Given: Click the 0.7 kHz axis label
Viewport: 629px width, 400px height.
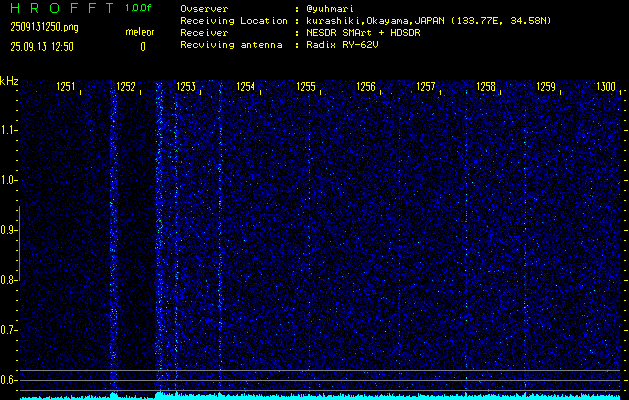Looking at the screenshot, I should coord(7,330).
